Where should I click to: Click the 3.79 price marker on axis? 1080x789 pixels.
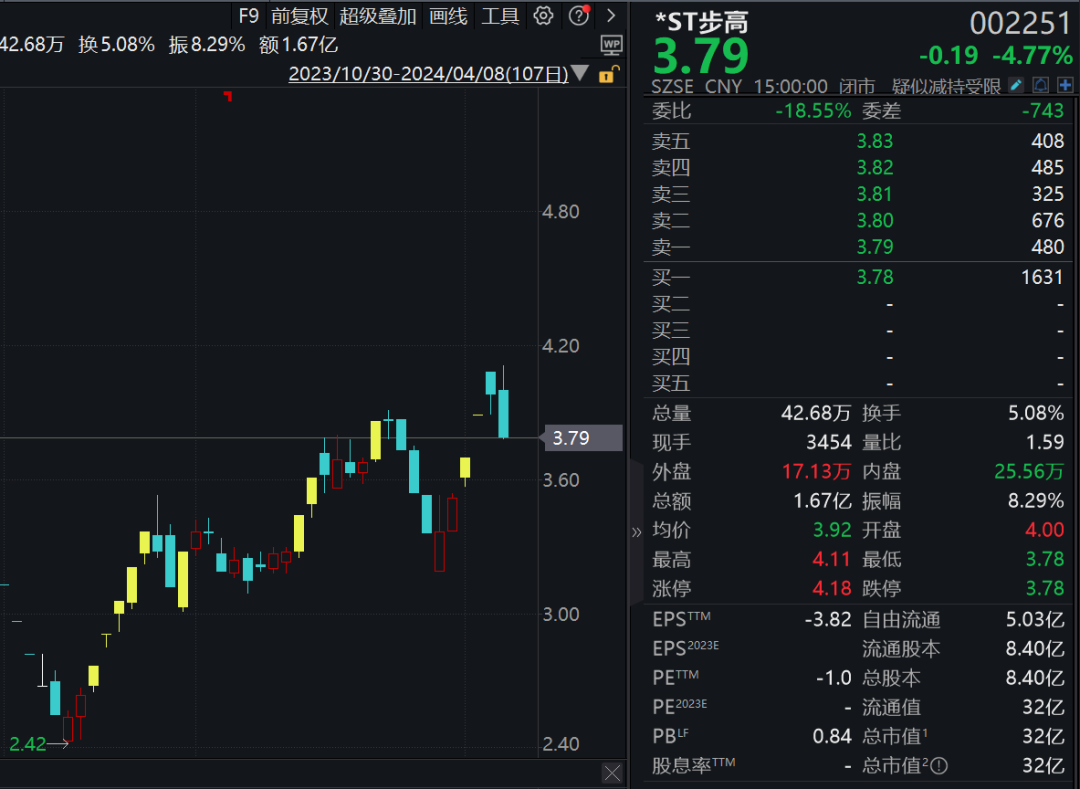(x=583, y=438)
